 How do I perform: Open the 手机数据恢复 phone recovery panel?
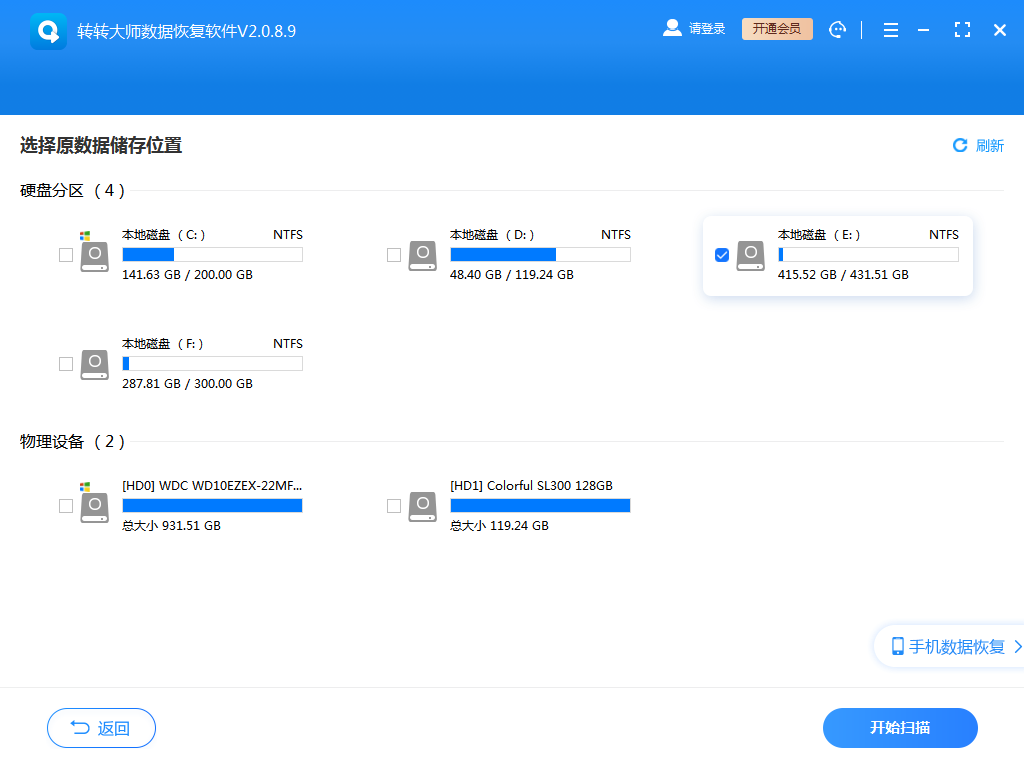pyautogui.click(x=950, y=646)
